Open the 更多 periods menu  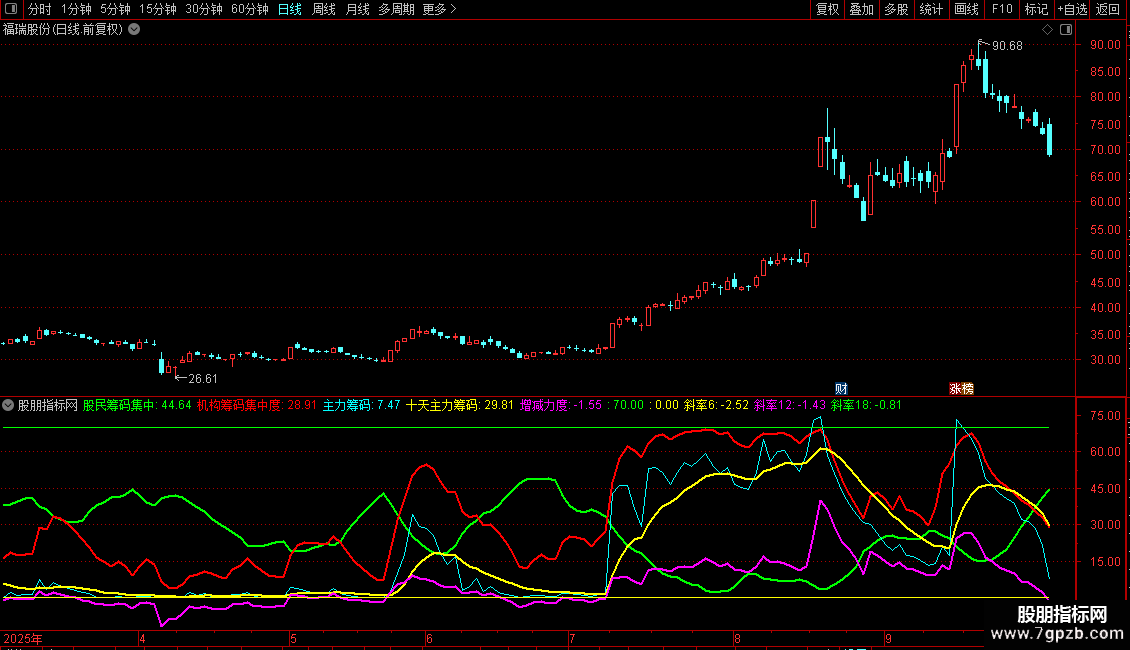point(439,10)
